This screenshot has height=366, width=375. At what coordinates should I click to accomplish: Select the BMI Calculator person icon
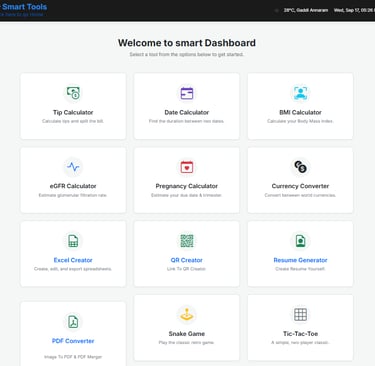point(300,93)
